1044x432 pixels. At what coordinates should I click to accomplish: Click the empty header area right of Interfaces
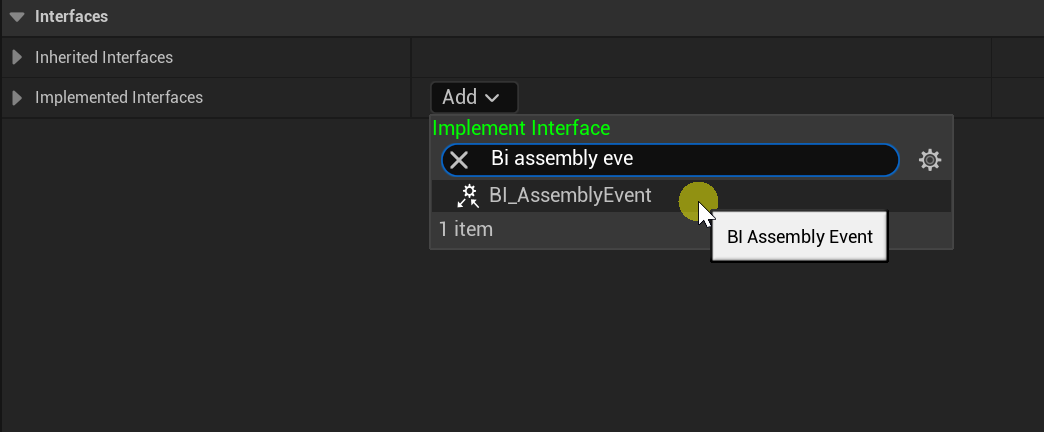[x=600, y=17]
